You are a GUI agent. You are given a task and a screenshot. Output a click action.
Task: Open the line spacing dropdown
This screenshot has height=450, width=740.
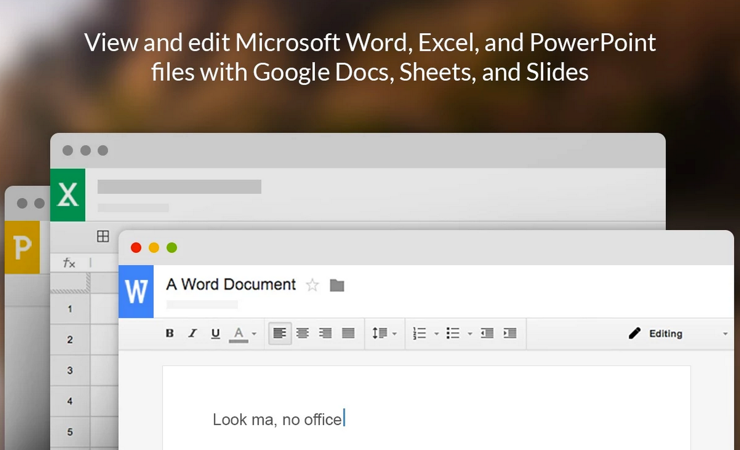[384, 333]
